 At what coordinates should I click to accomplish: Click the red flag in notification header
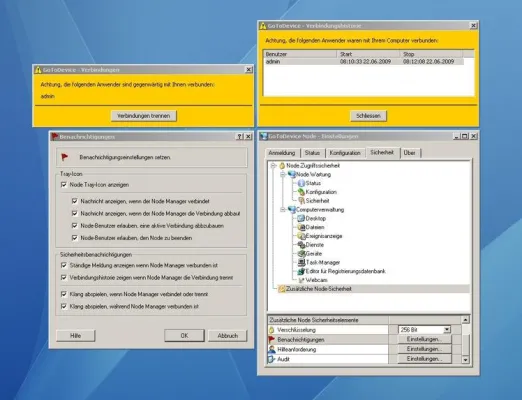coord(65,157)
